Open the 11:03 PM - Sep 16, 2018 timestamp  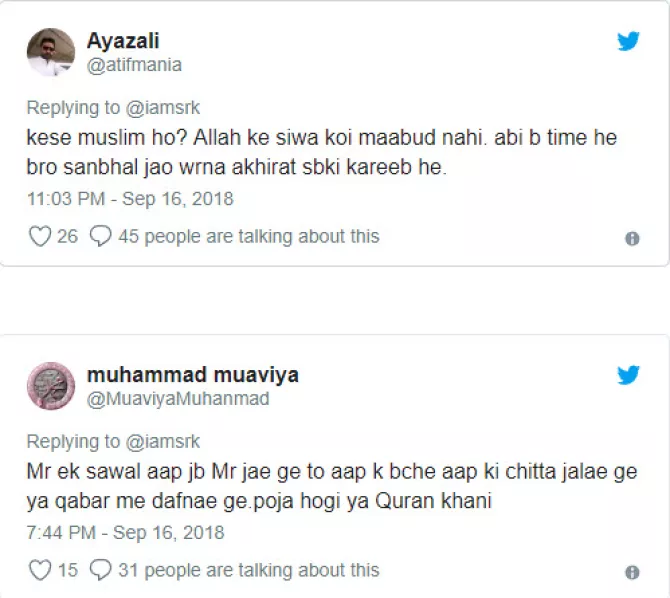click(130, 199)
